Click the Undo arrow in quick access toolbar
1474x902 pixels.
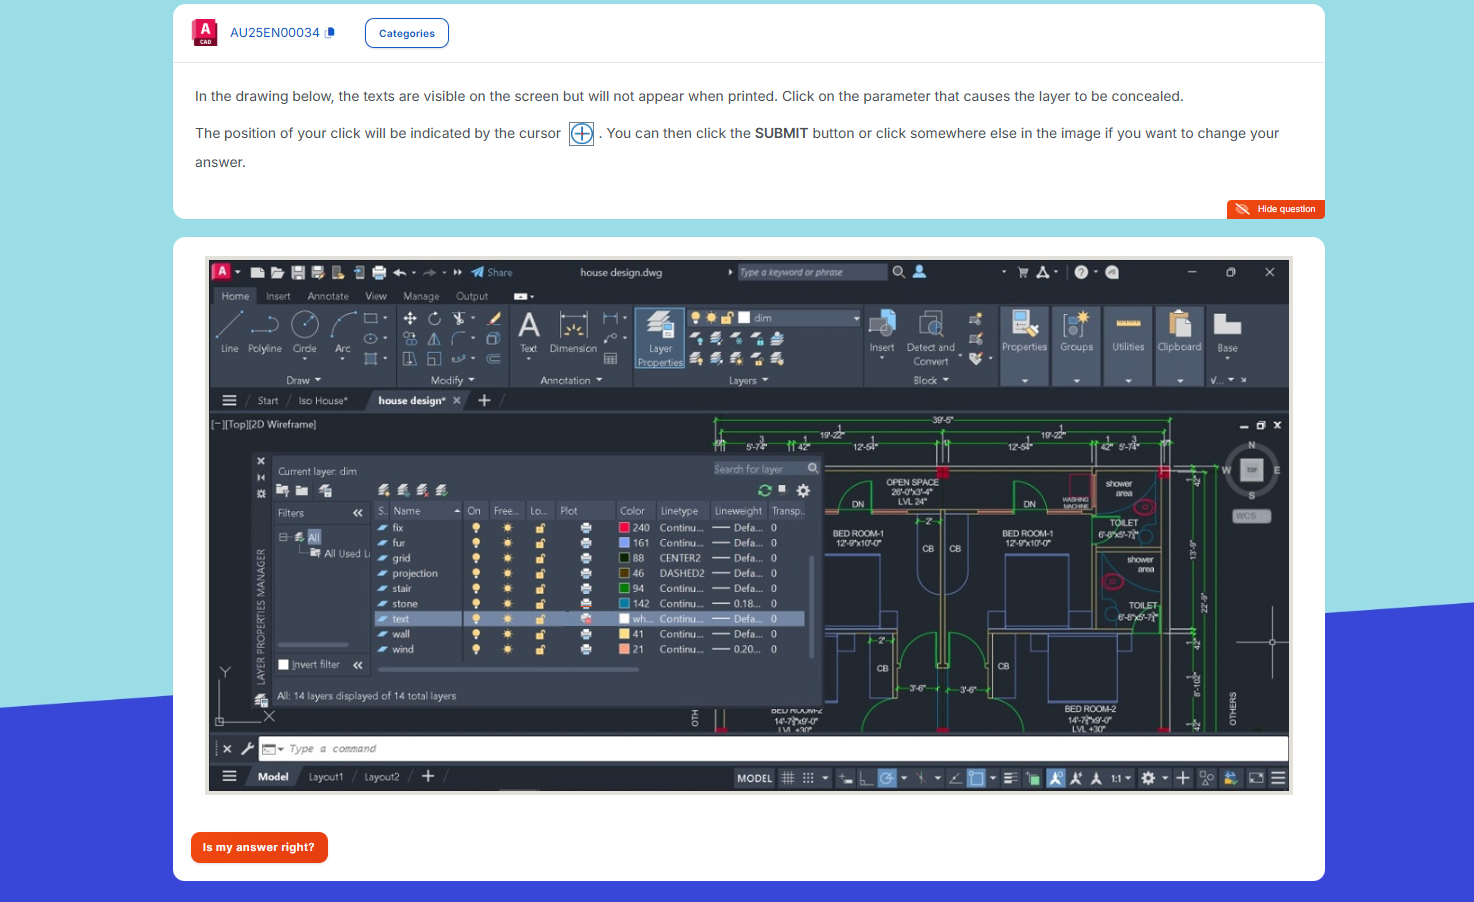[400, 272]
